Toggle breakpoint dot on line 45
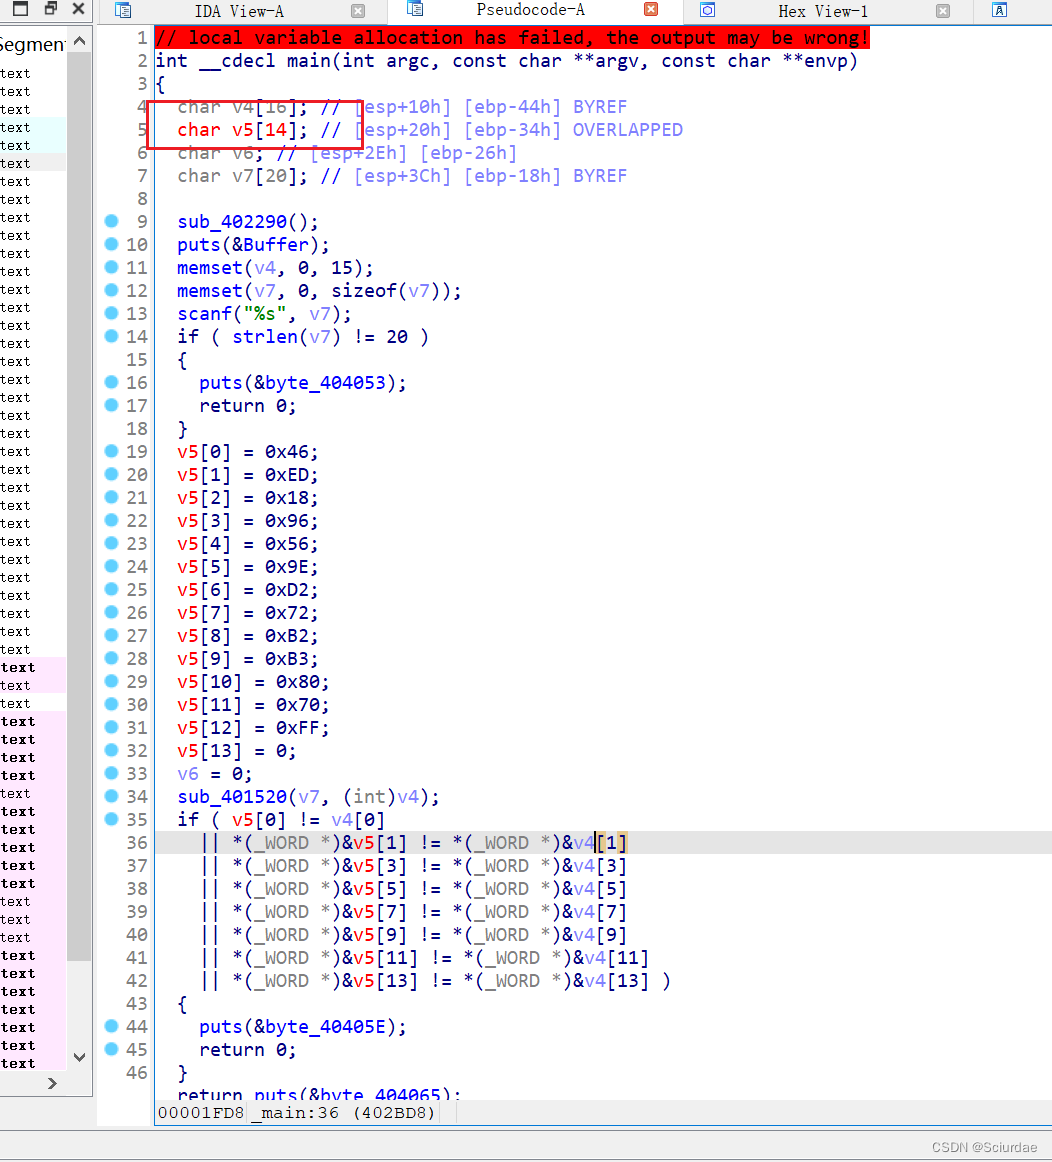Screen dimensions: 1052x1162 tap(112, 1049)
